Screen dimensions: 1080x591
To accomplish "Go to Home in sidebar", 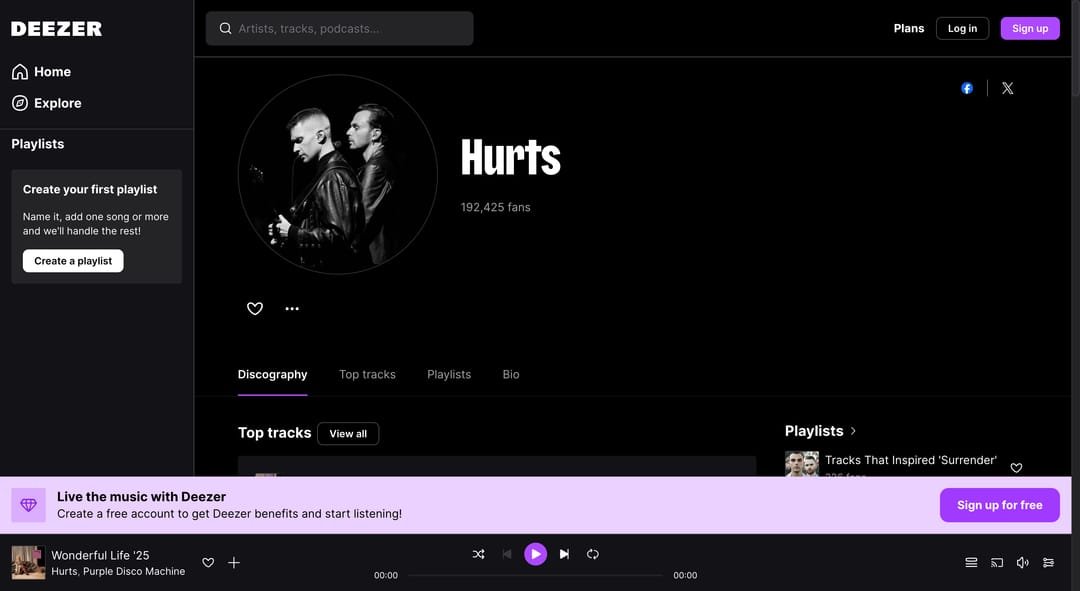I will coord(41,72).
